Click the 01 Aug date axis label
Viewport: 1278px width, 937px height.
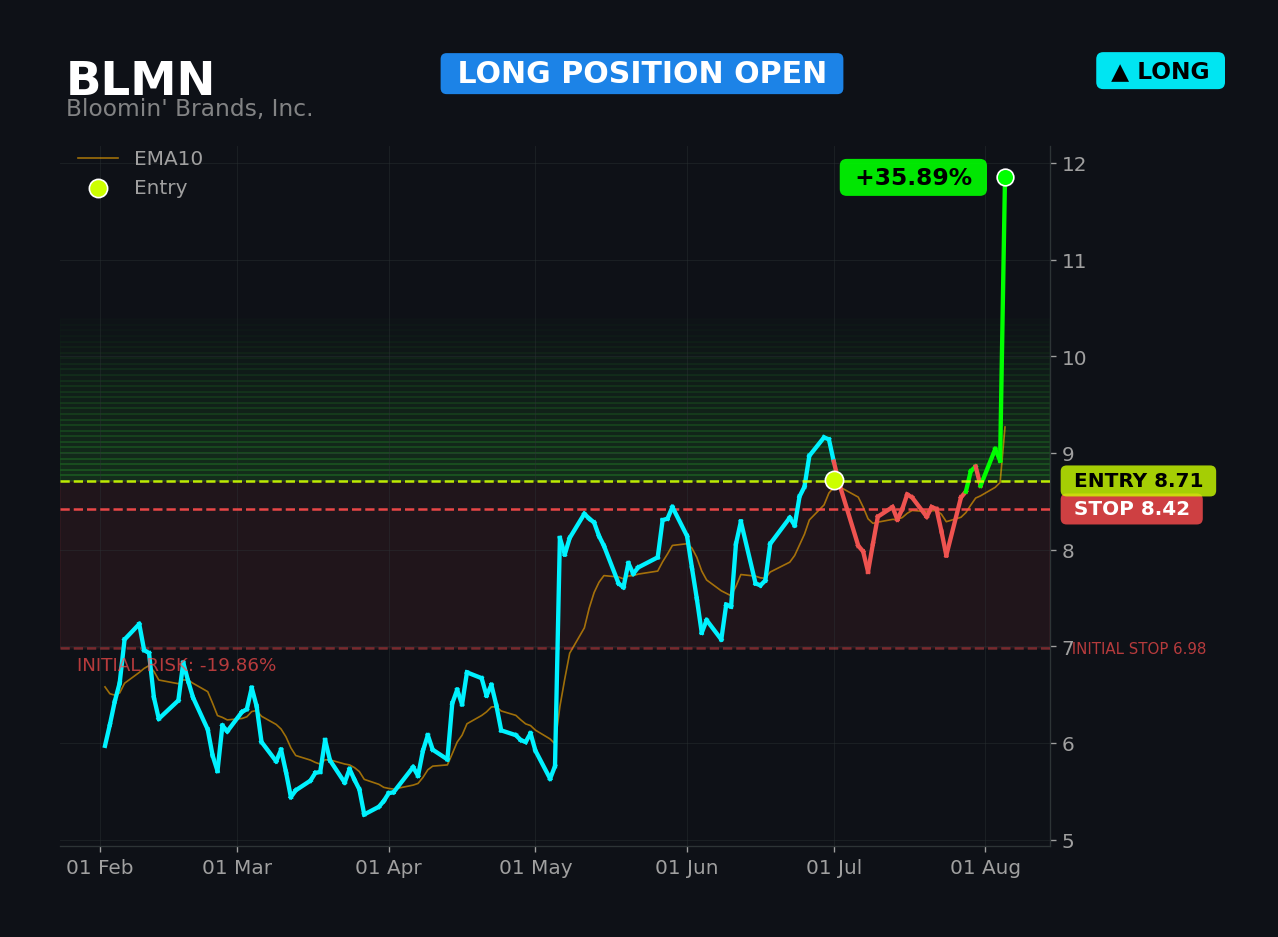coord(985,868)
